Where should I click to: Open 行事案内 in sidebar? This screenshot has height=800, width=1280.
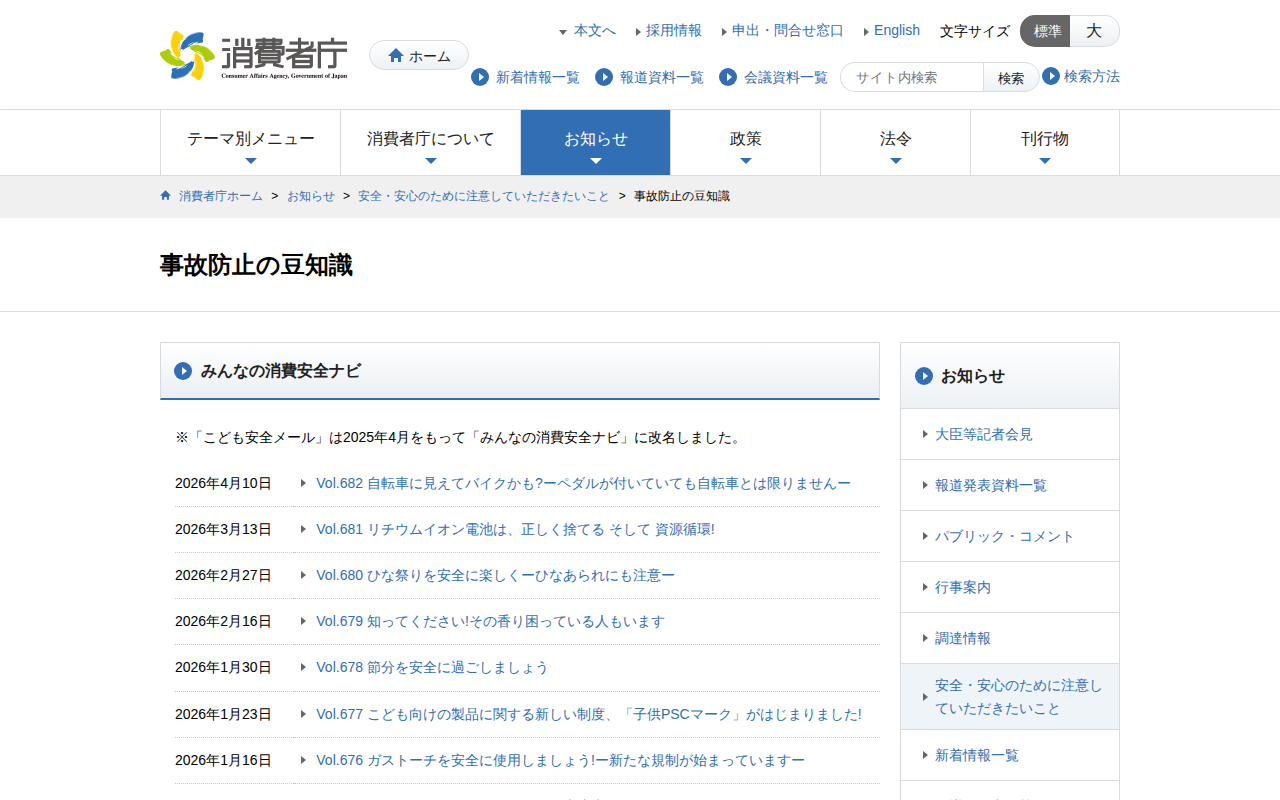(1010, 587)
